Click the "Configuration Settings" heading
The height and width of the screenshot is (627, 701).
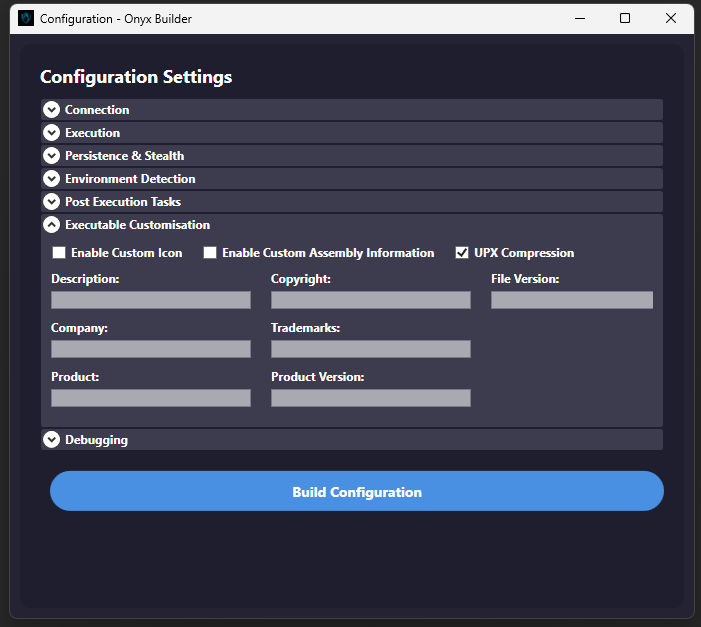pos(136,77)
